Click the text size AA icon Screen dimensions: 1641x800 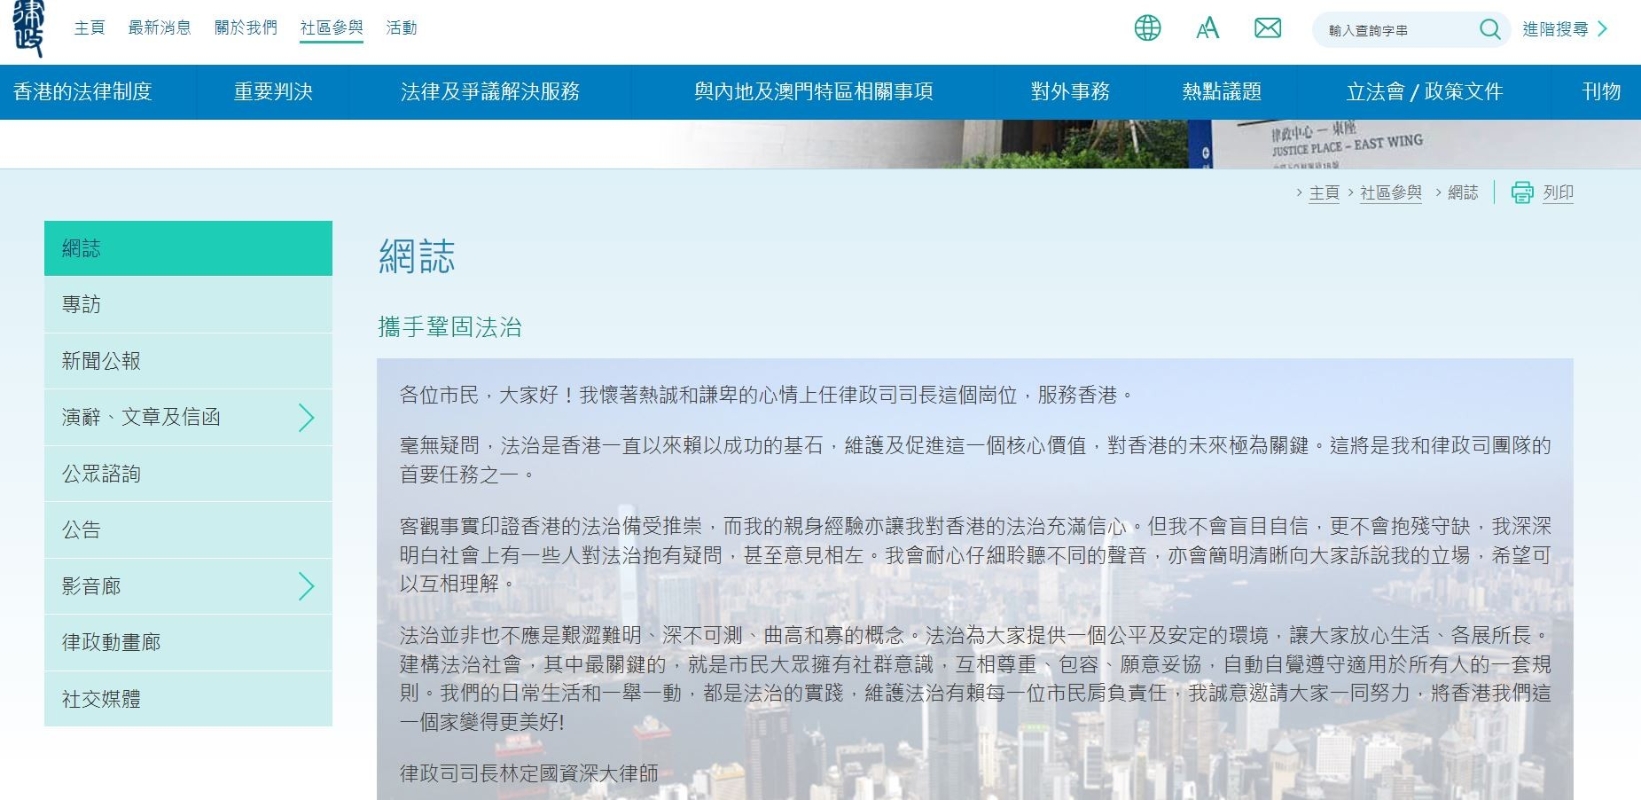click(1207, 28)
